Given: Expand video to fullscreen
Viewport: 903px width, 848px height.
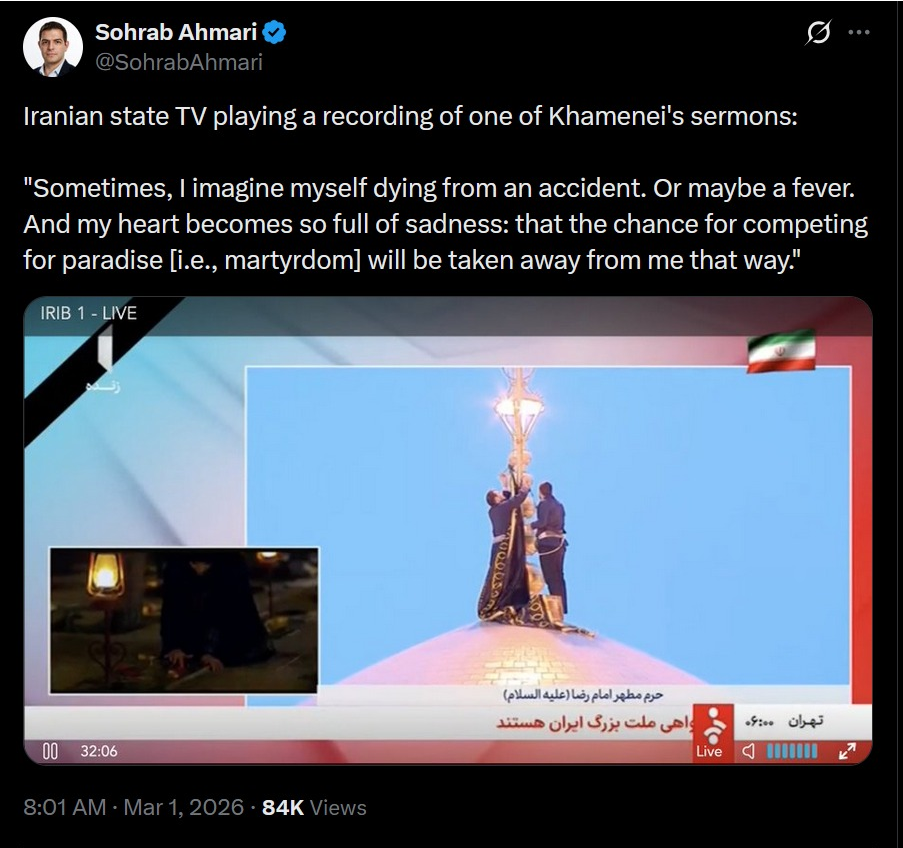Looking at the screenshot, I should click(847, 751).
